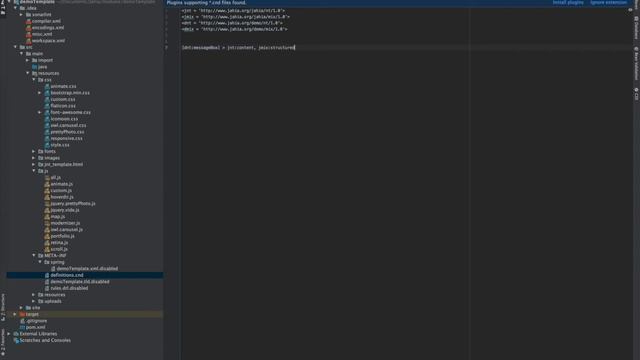640x360 pixels.
Task: Select style.css file
Action: [x=60, y=145]
